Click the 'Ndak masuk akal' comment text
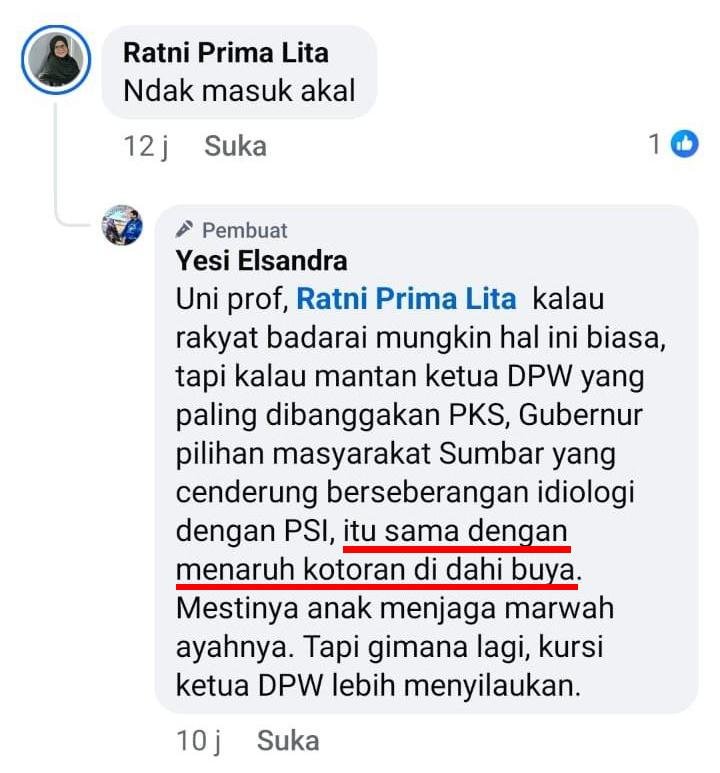The image size is (720, 773). pyautogui.click(x=239, y=91)
